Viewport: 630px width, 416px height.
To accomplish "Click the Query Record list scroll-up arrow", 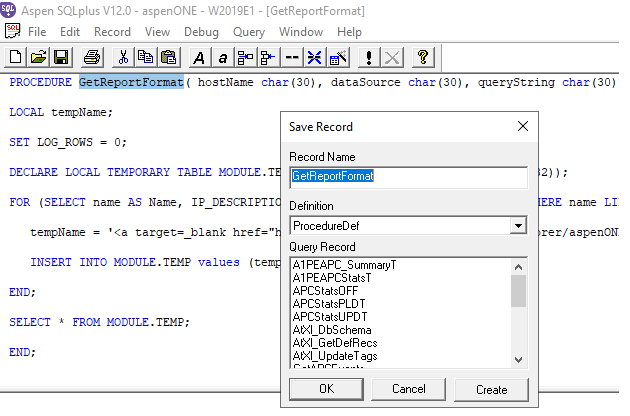I will (518, 267).
